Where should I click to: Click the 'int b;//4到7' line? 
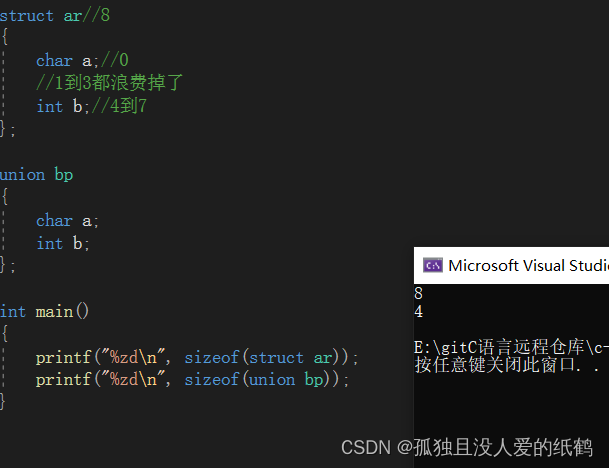click(x=92, y=106)
